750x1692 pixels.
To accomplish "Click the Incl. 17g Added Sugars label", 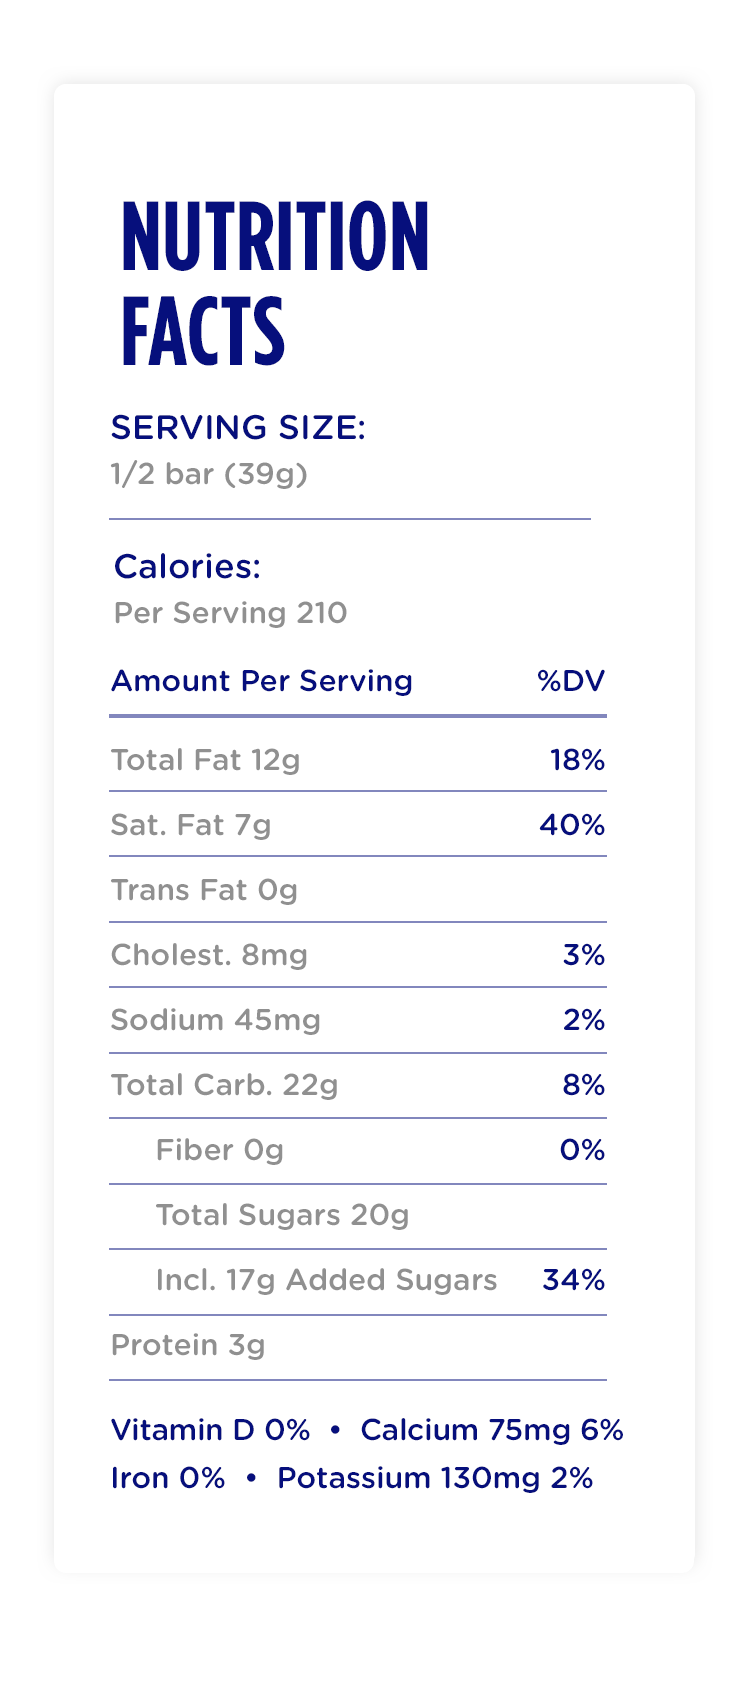I will click(326, 1280).
